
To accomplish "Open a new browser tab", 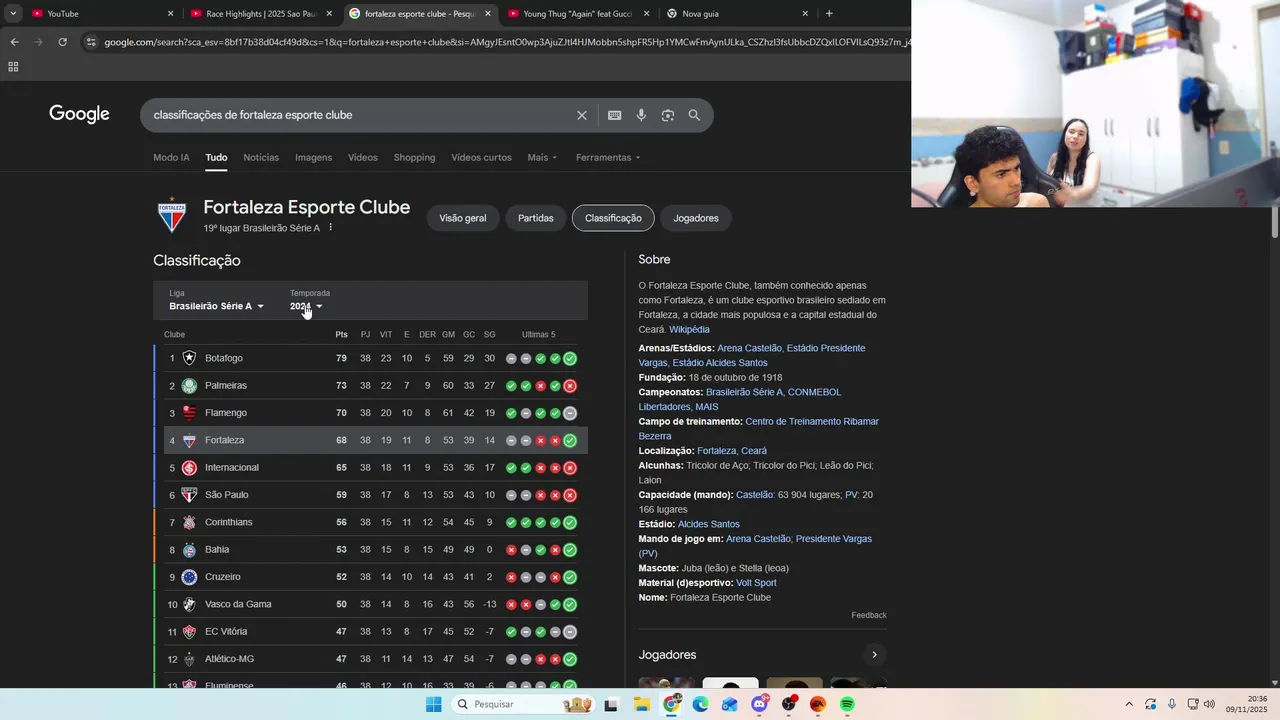I will click(x=829, y=14).
